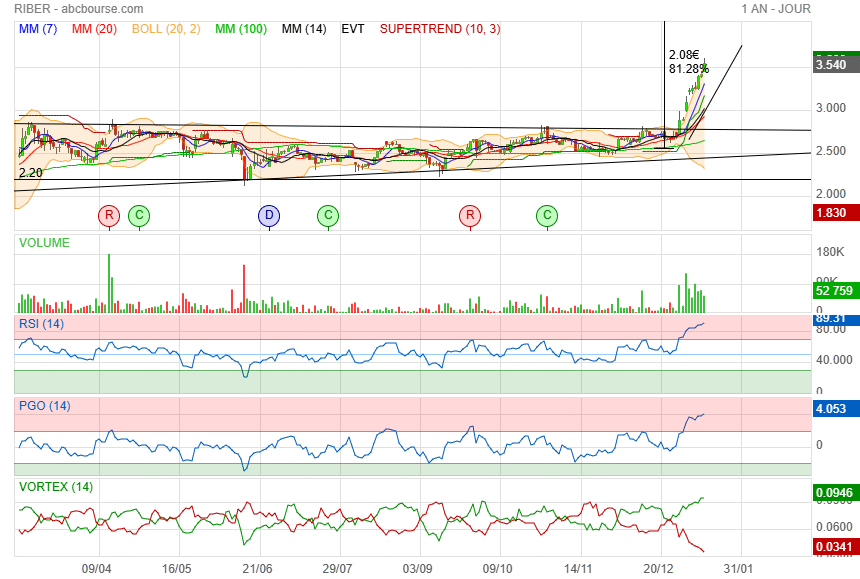This screenshot has height=579, width=860.
Task: Click the rightmost green C event marker
Action: tap(546, 215)
